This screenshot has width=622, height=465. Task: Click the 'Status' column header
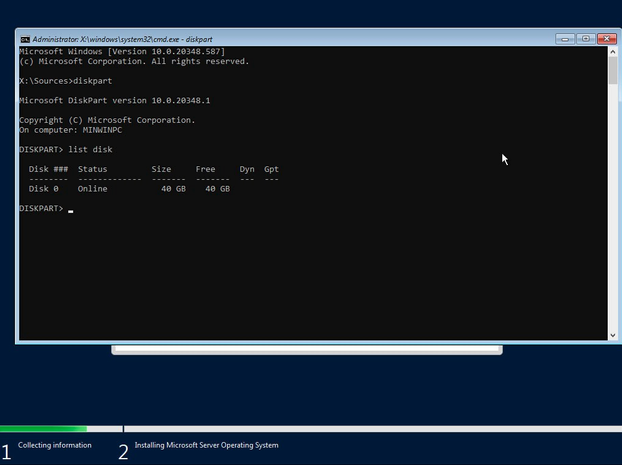pyautogui.click(x=92, y=169)
